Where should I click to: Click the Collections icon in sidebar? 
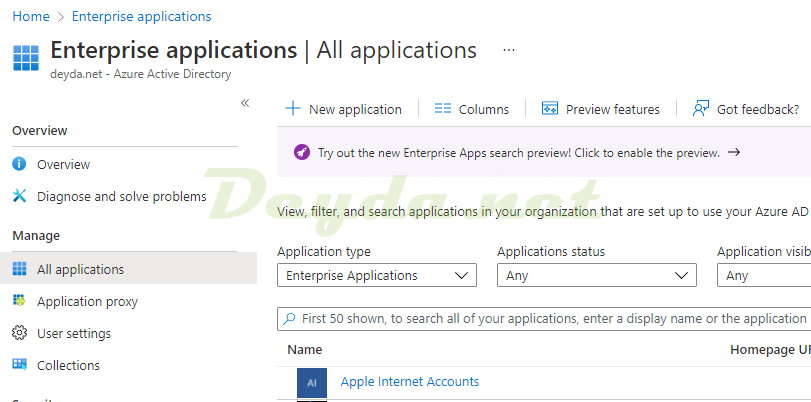[19, 365]
